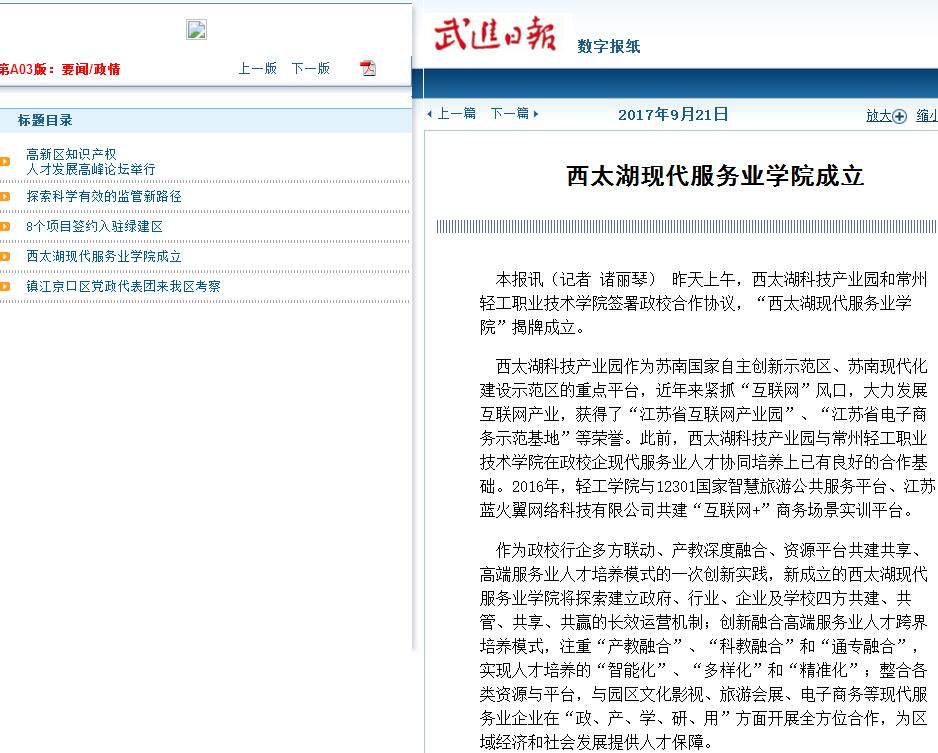Screen dimensions: 938x753
Task: Open article 高新区知识产权人才发展高峰论坛举行
Action: (90, 161)
